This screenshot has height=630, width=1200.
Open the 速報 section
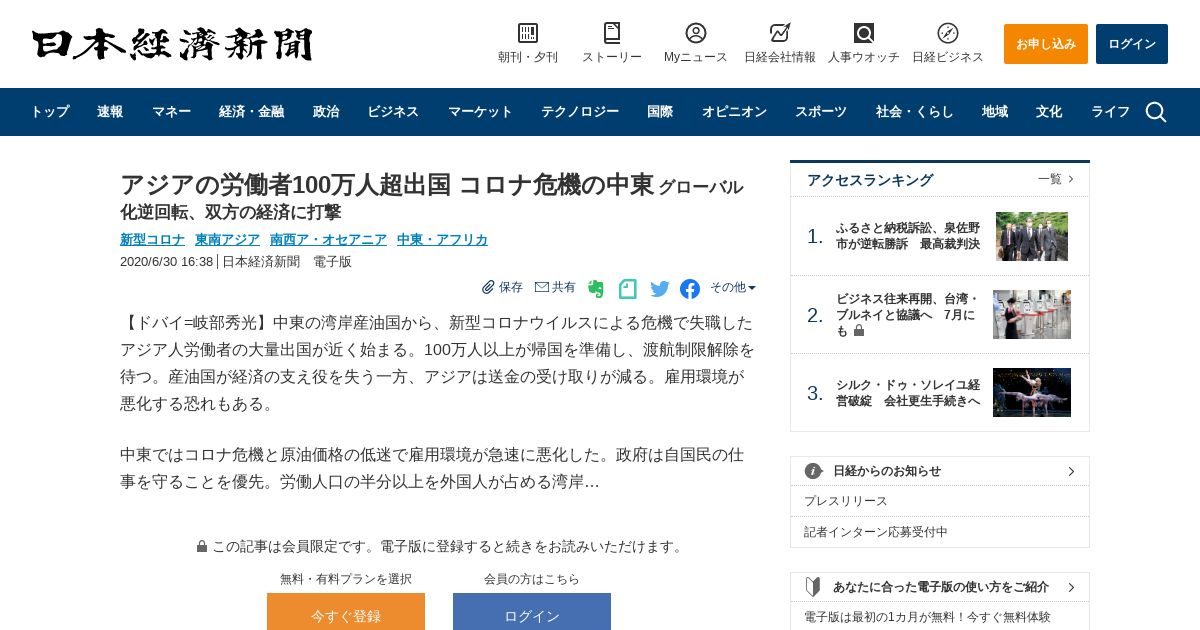point(110,112)
